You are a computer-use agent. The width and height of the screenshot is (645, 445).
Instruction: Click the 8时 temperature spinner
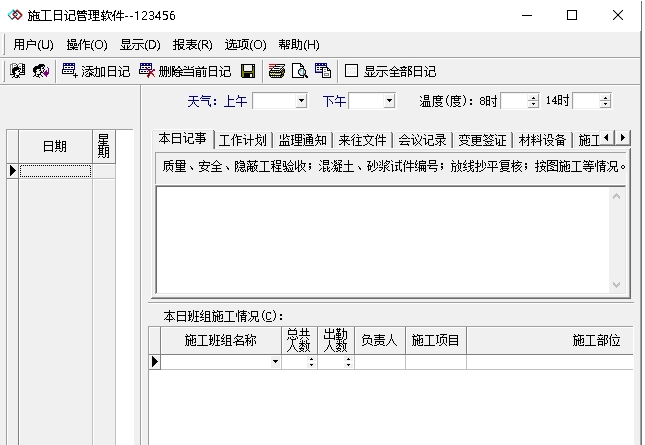(534, 101)
